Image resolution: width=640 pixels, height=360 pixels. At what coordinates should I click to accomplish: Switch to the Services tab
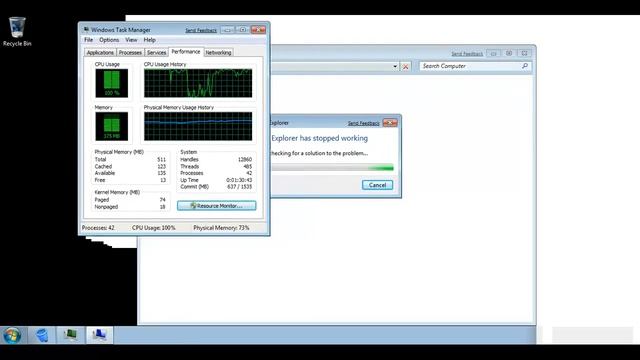(156, 53)
